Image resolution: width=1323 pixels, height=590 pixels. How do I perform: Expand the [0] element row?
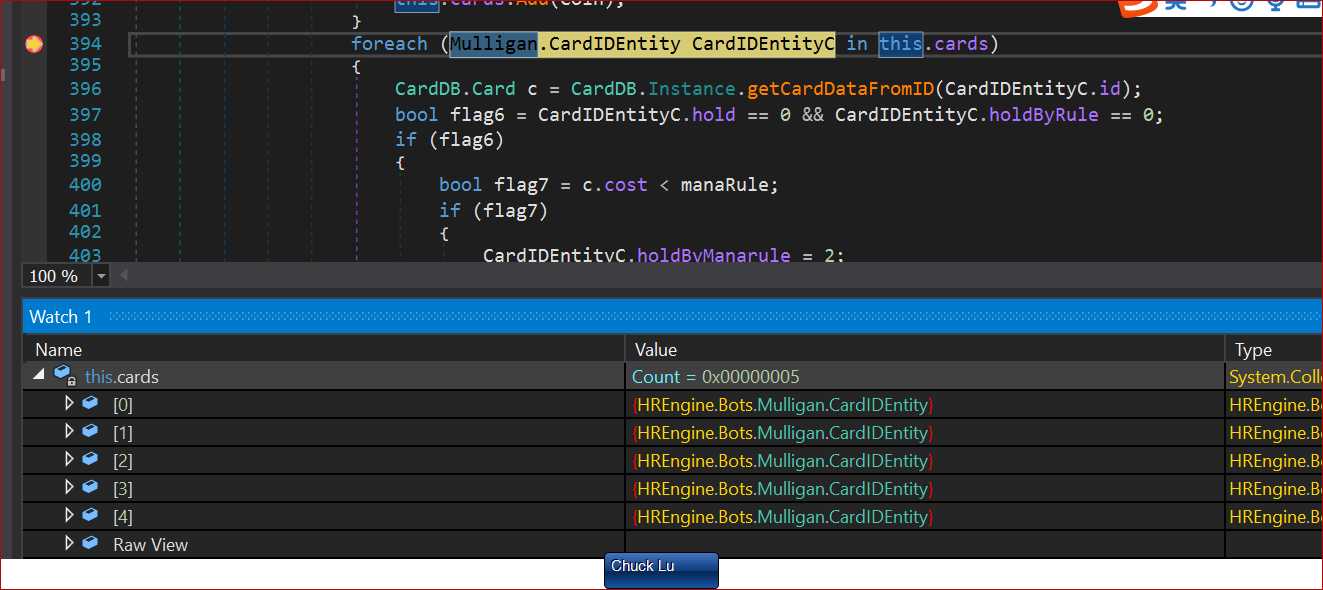coord(69,403)
